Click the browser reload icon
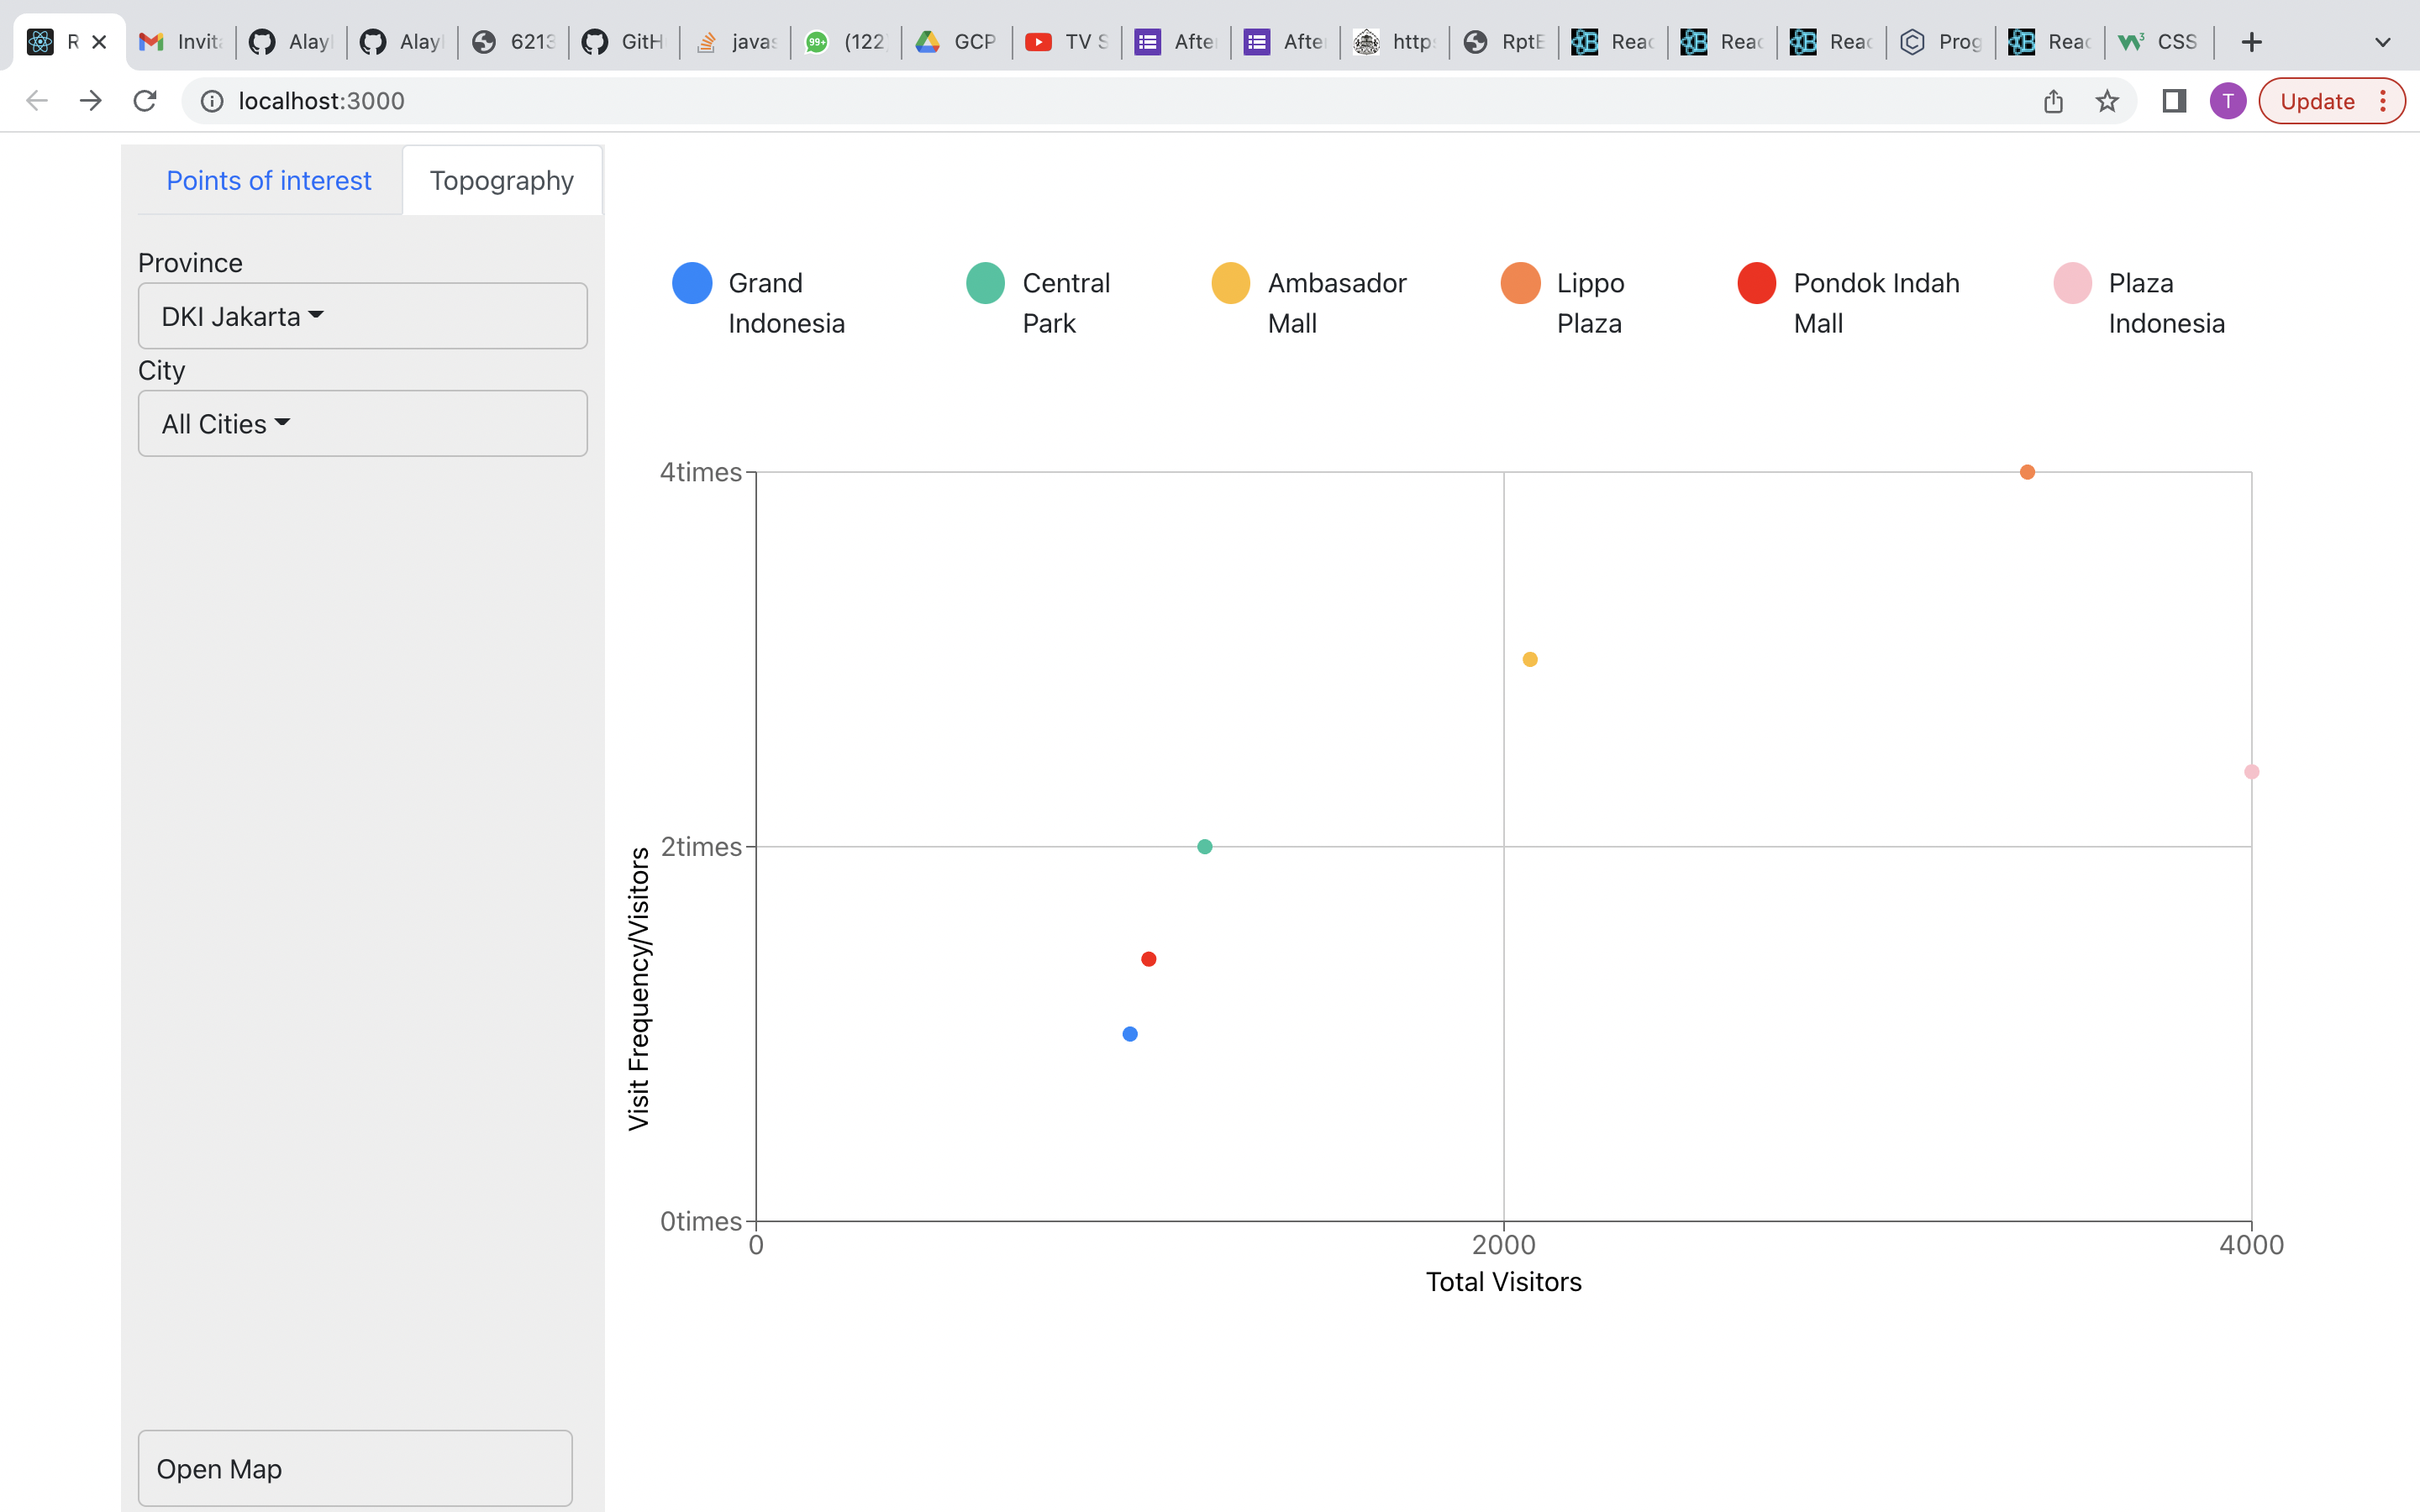This screenshot has width=2420, height=1512. click(x=145, y=101)
